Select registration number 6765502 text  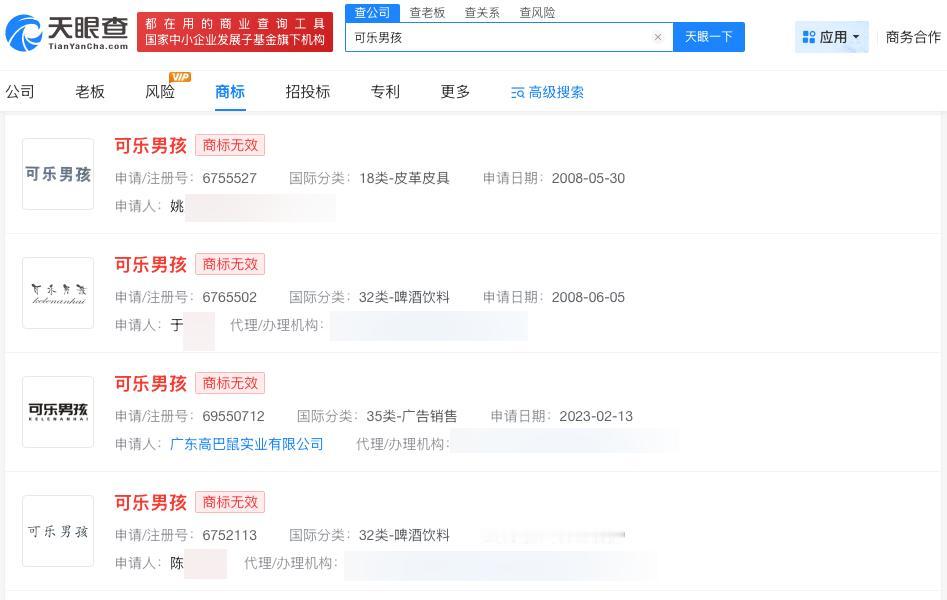[x=230, y=297]
